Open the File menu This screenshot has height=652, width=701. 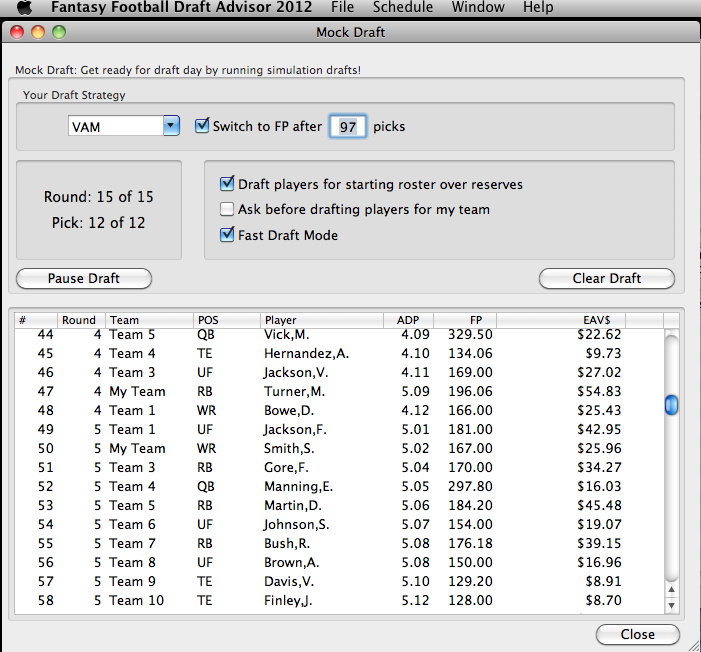point(342,7)
